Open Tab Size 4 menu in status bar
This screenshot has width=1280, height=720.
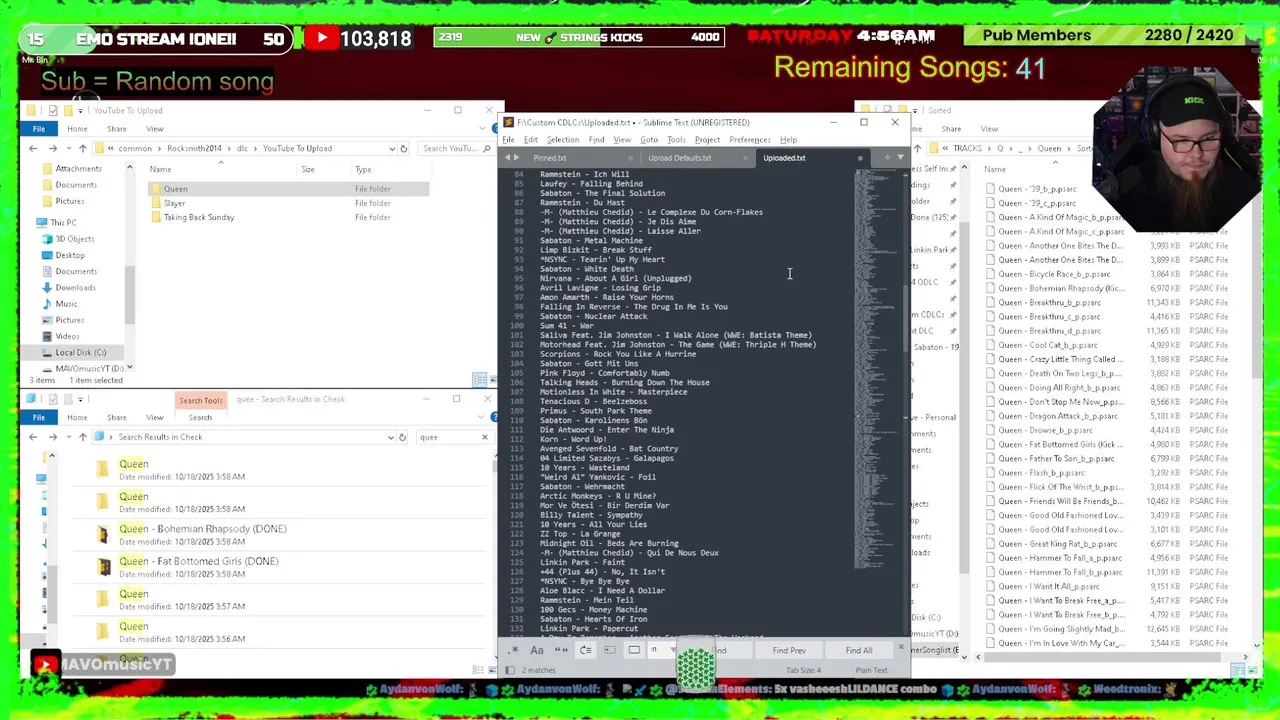click(803, 670)
